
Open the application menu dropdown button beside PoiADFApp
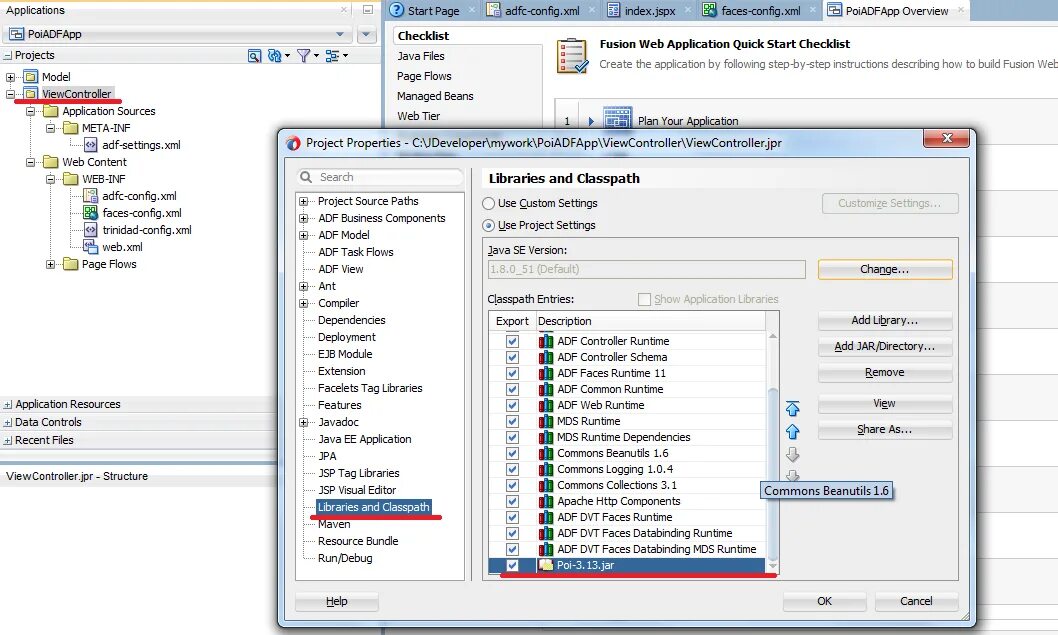point(366,34)
